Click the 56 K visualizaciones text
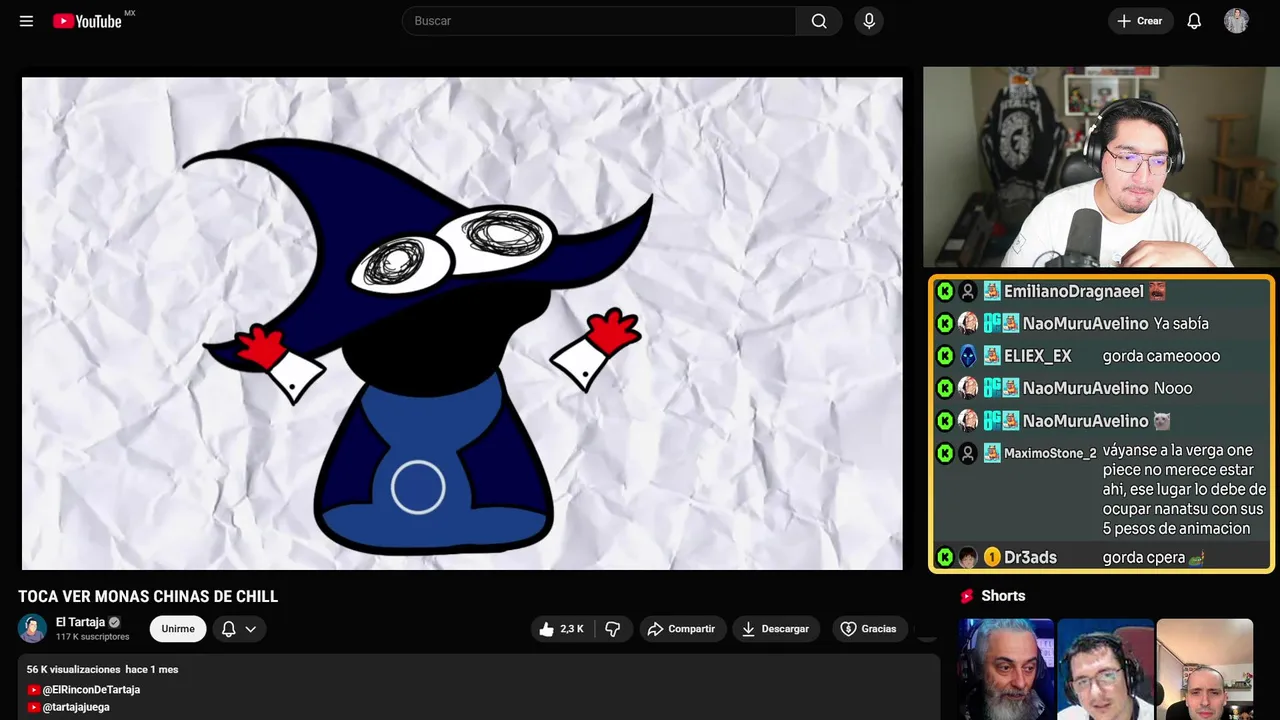Screen dimensions: 1280x720 [72, 669]
